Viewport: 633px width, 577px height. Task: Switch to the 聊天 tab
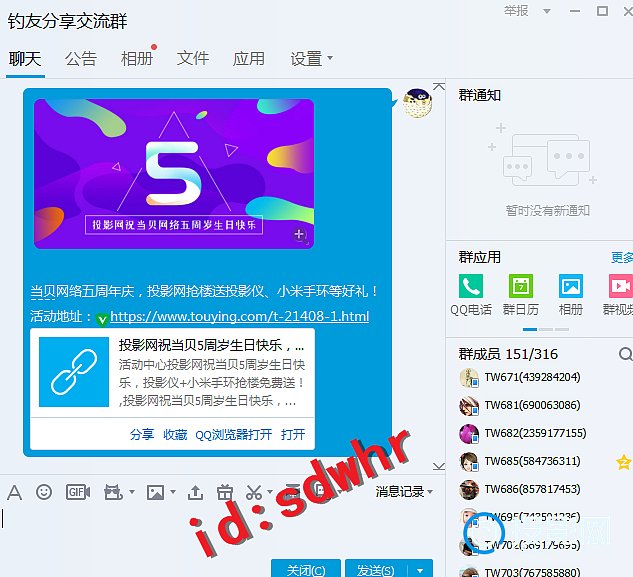tap(25, 59)
